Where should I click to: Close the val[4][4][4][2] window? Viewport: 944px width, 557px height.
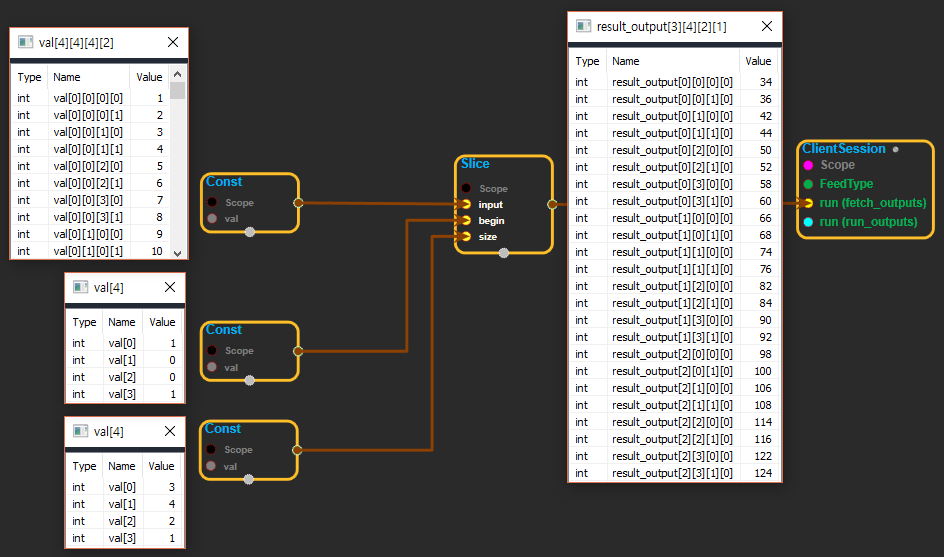173,42
